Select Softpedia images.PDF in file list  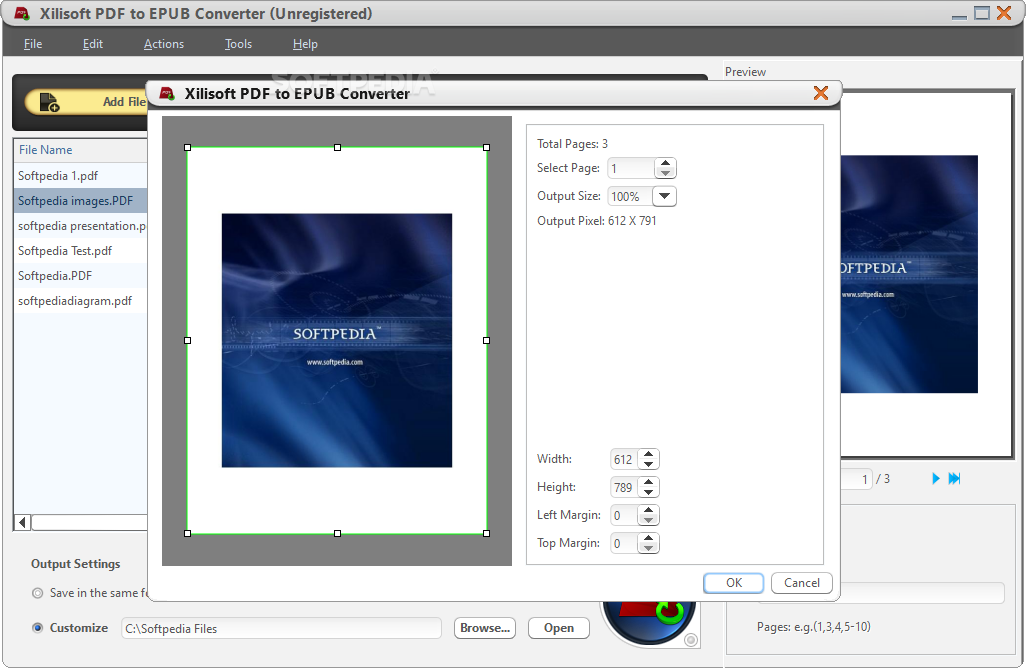80,201
